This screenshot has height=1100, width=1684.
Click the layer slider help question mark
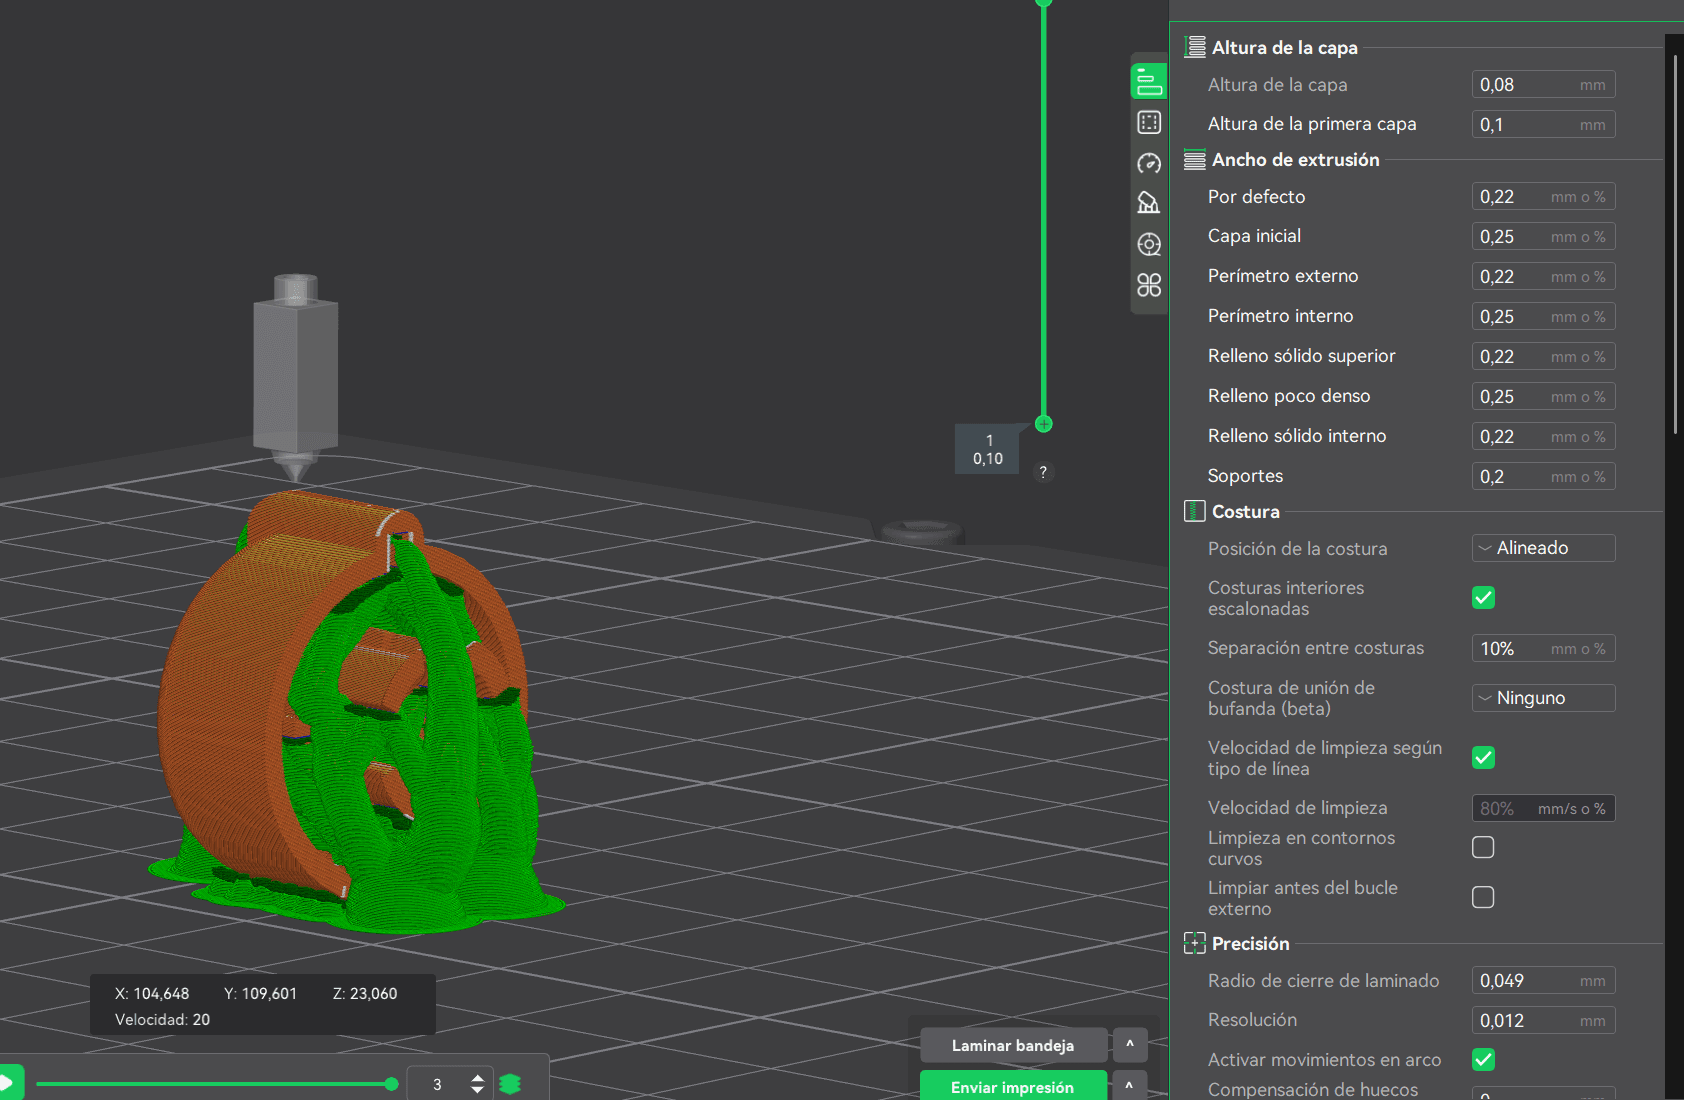click(1043, 472)
